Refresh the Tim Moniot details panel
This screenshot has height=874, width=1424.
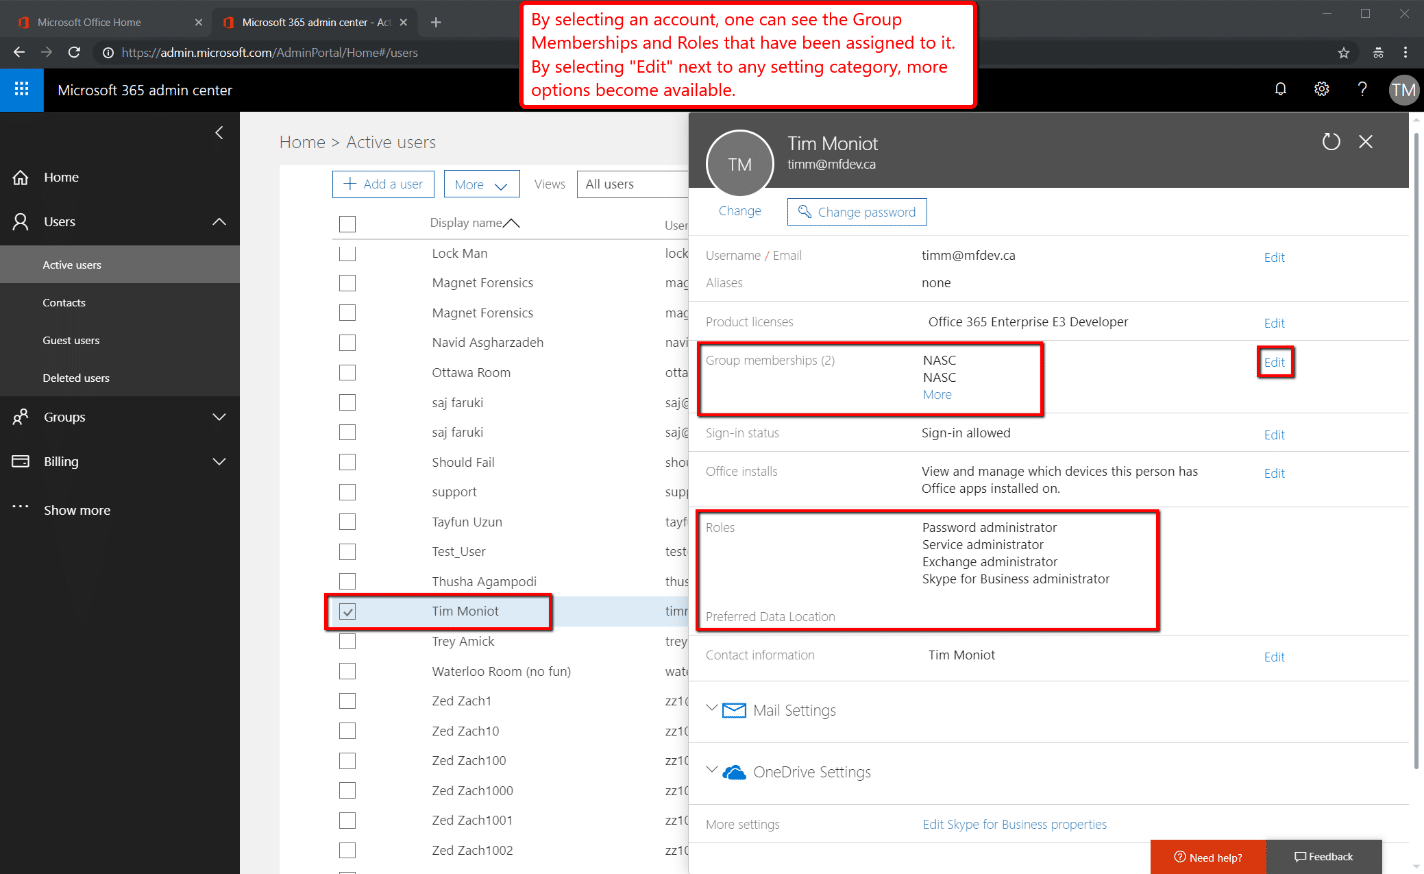(x=1331, y=142)
